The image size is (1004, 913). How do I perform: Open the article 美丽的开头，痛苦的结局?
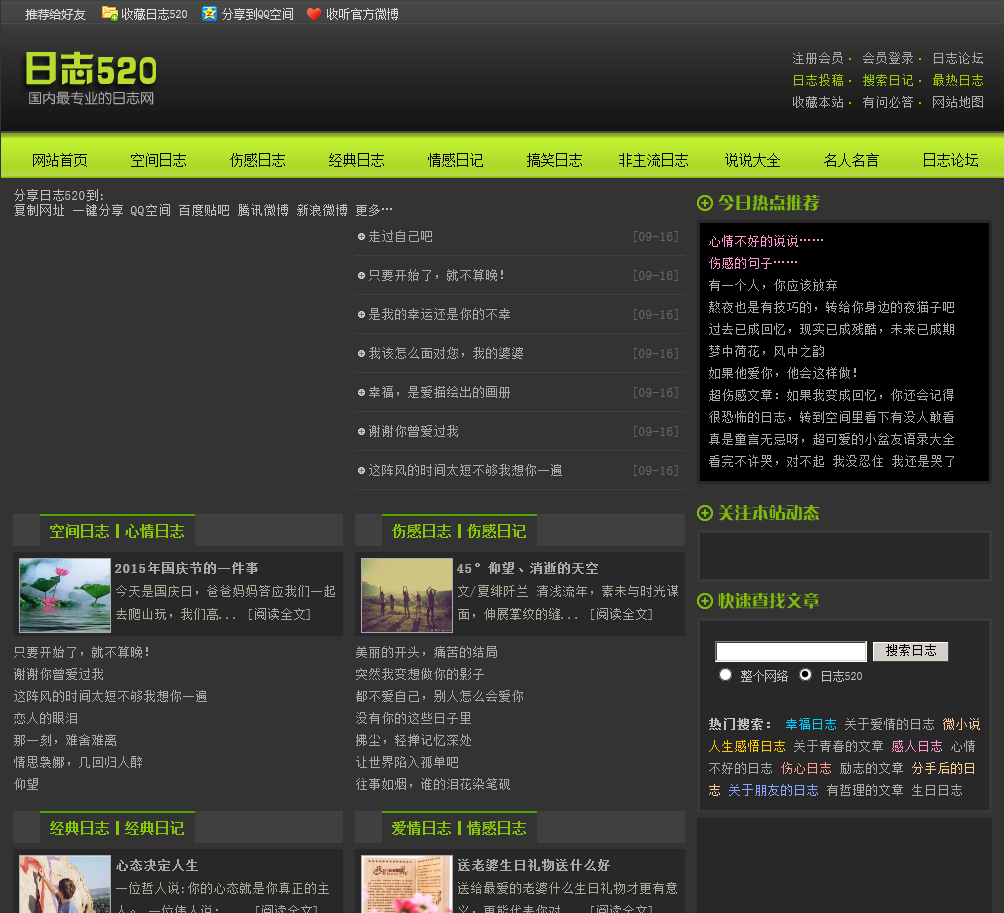426,652
